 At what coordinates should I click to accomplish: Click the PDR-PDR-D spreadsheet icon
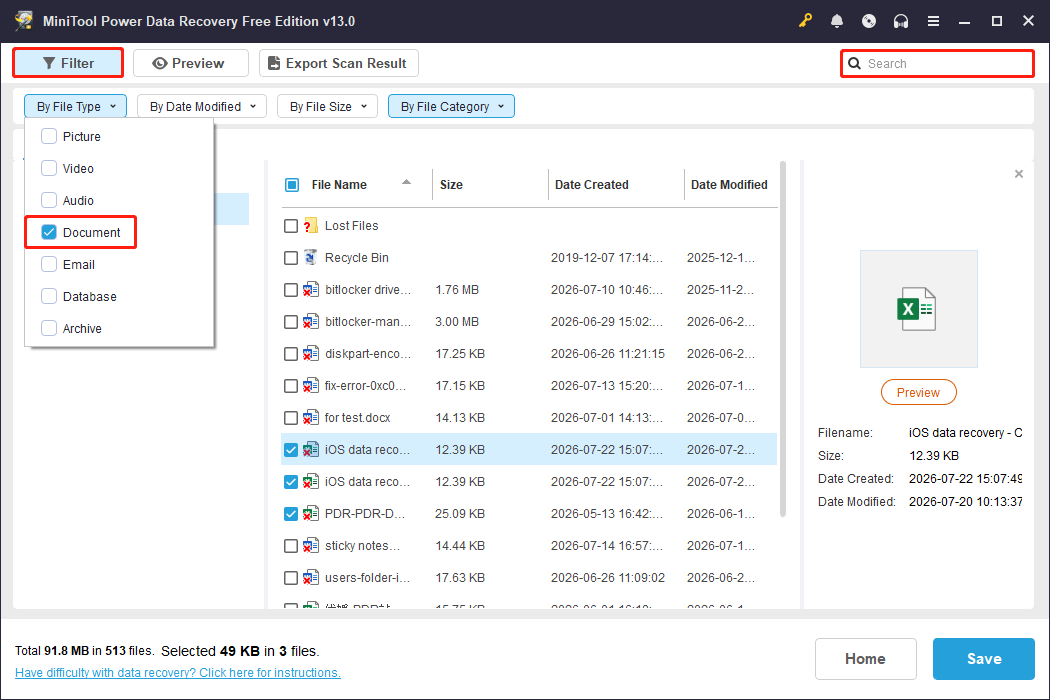coord(310,514)
